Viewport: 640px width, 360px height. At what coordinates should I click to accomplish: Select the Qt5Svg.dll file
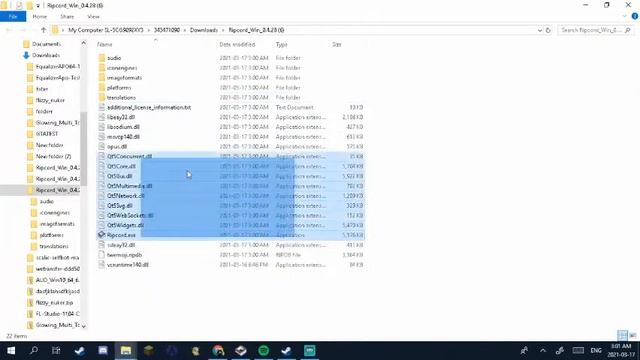pyautogui.click(x=120, y=206)
